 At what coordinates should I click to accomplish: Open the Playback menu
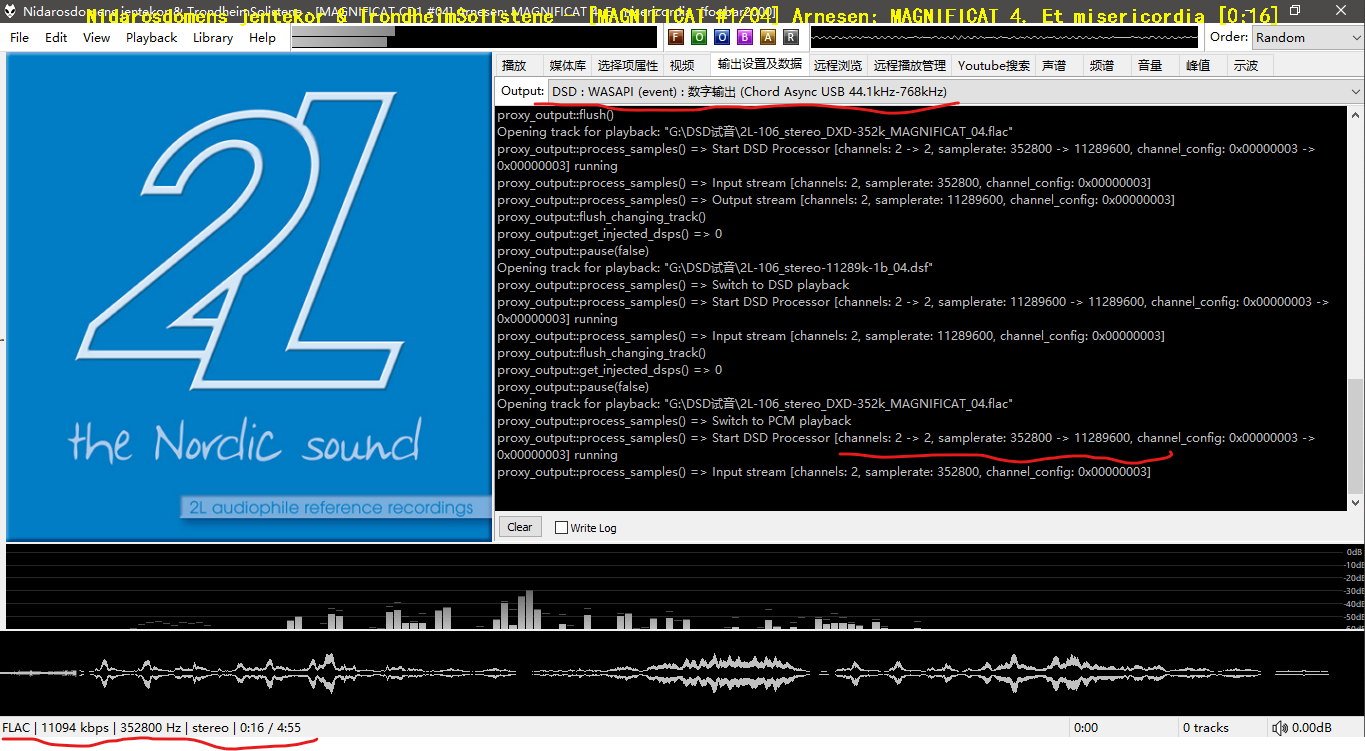pos(151,37)
